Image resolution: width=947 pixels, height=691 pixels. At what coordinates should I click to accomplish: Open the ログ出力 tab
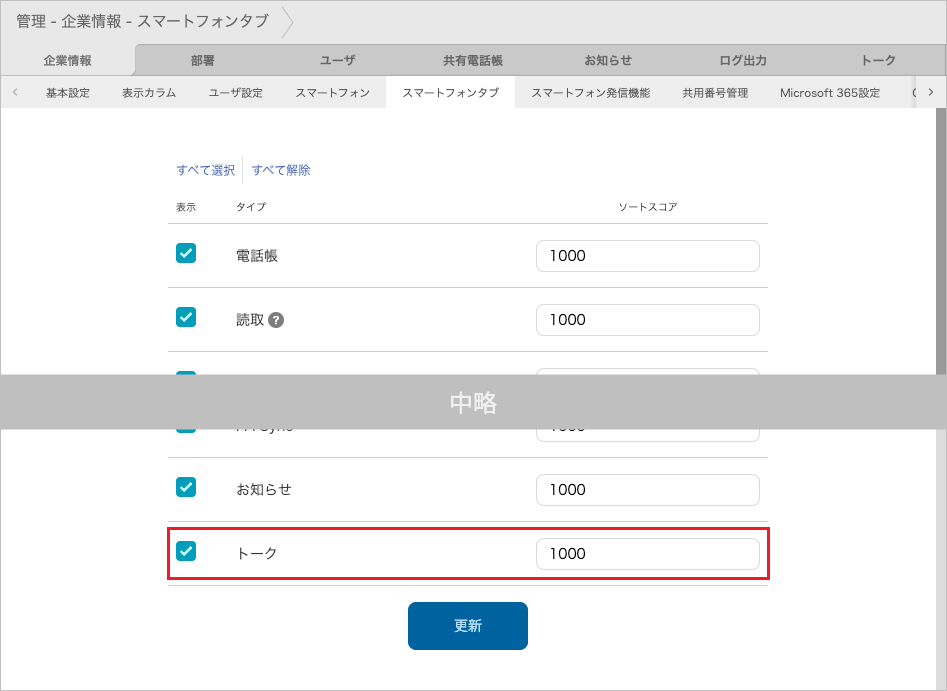[x=742, y=60]
